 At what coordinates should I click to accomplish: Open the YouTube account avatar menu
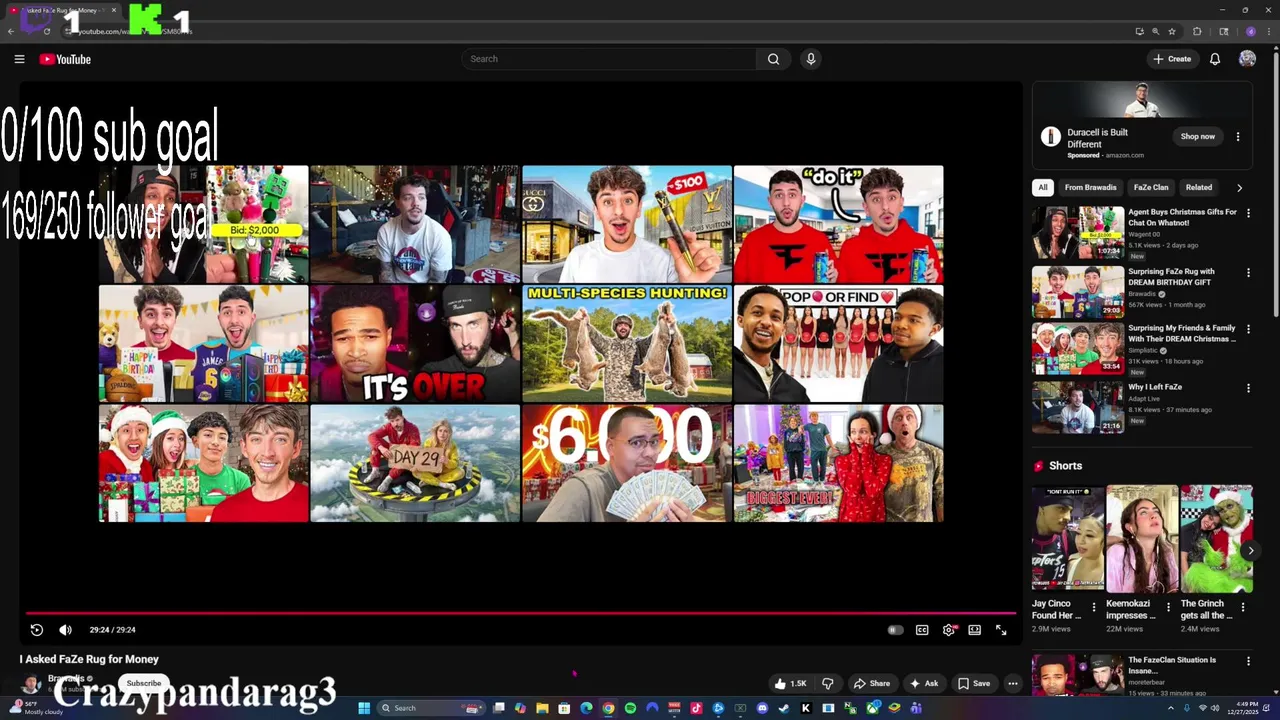pos(1247,59)
